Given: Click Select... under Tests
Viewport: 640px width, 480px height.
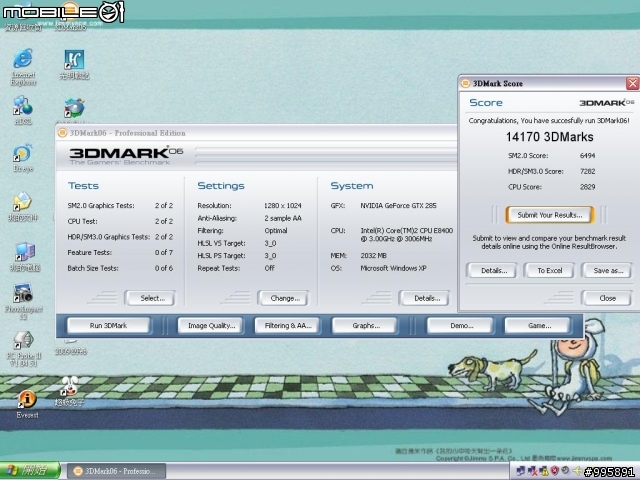Looking at the screenshot, I should tap(150, 298).
